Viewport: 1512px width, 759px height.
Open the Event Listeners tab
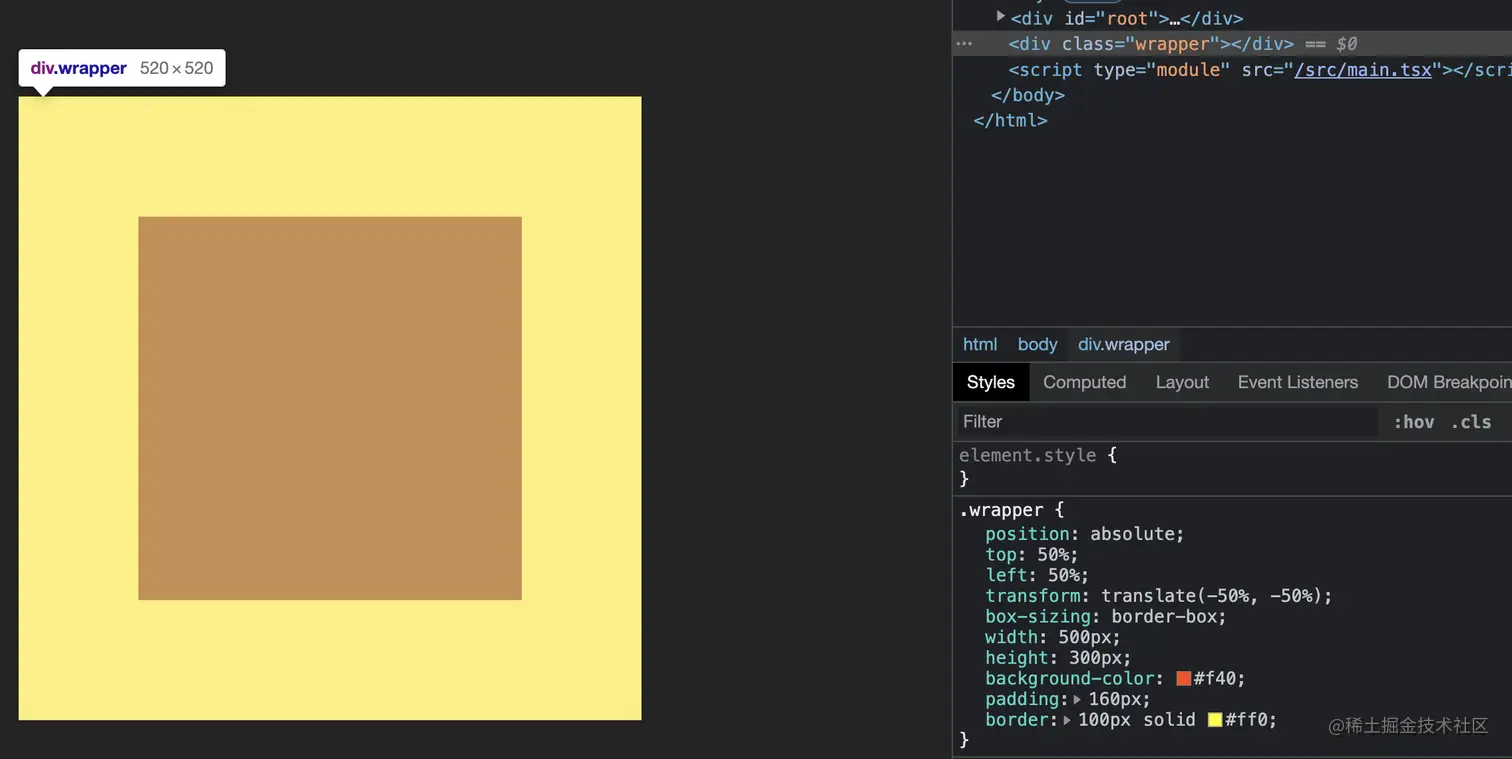[1297, 382]
